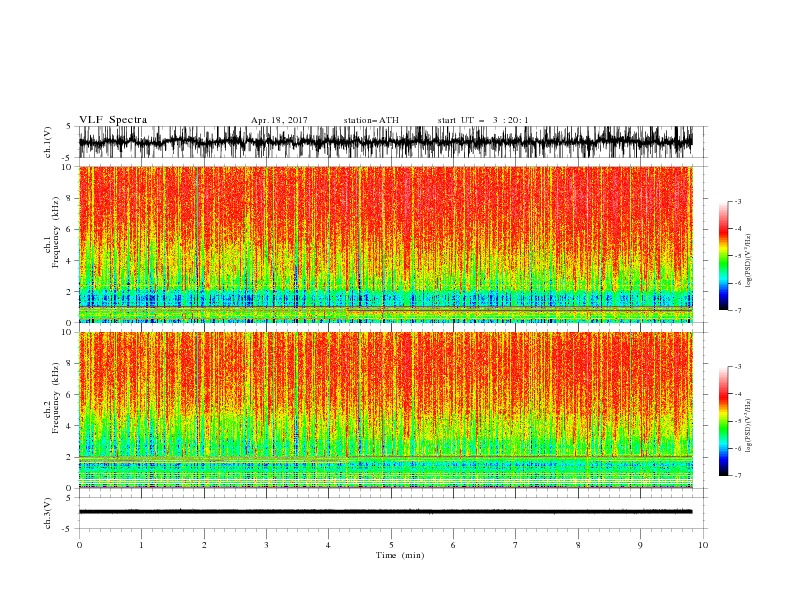The height and width of the screenshot is (612, 792).
Task: Click the 'ch.1(V)' waveform axis label
Action: (x=48, y=142)
